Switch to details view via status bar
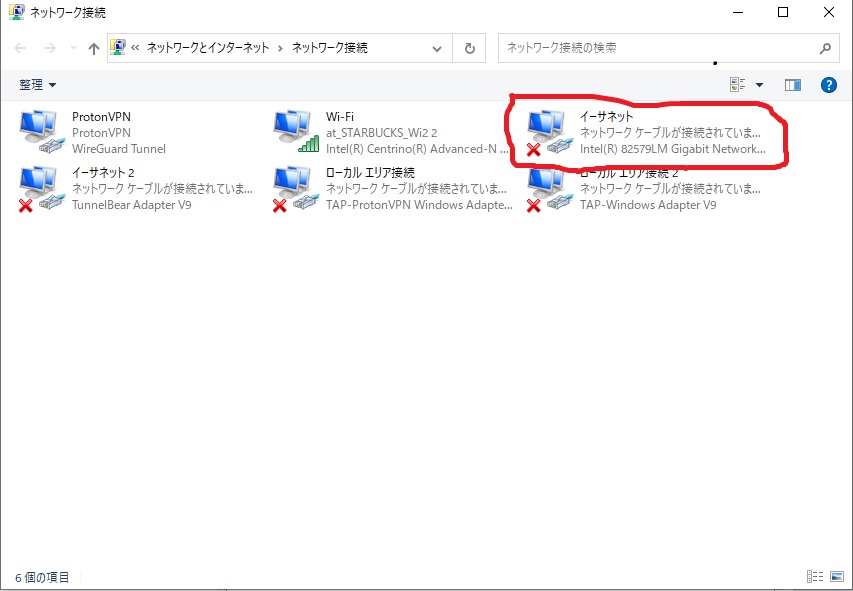Viewport: 853px width, 591px height. (813, 577)
